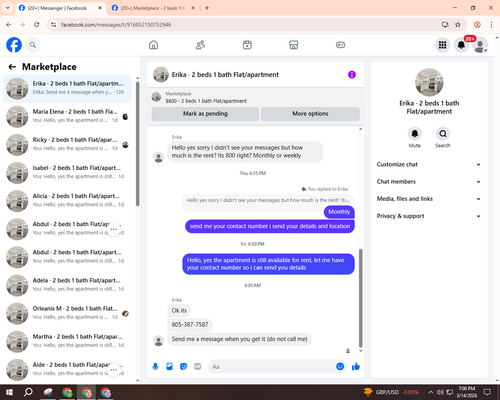Go back with the browser back arrow
Viewport: 500px width, 400px height.
click(x=9, y=25)
